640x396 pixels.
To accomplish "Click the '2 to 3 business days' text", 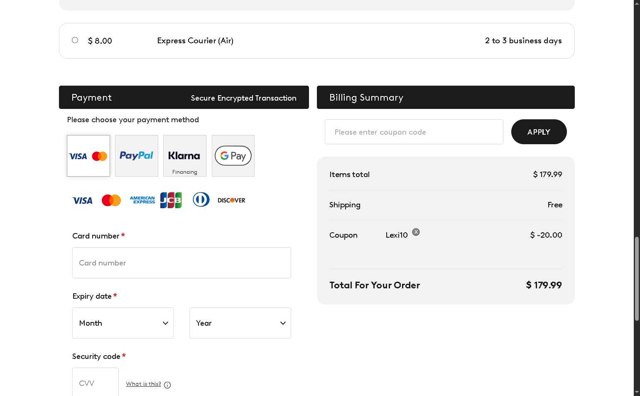I will pyautogui.click(x=523, y=40).
